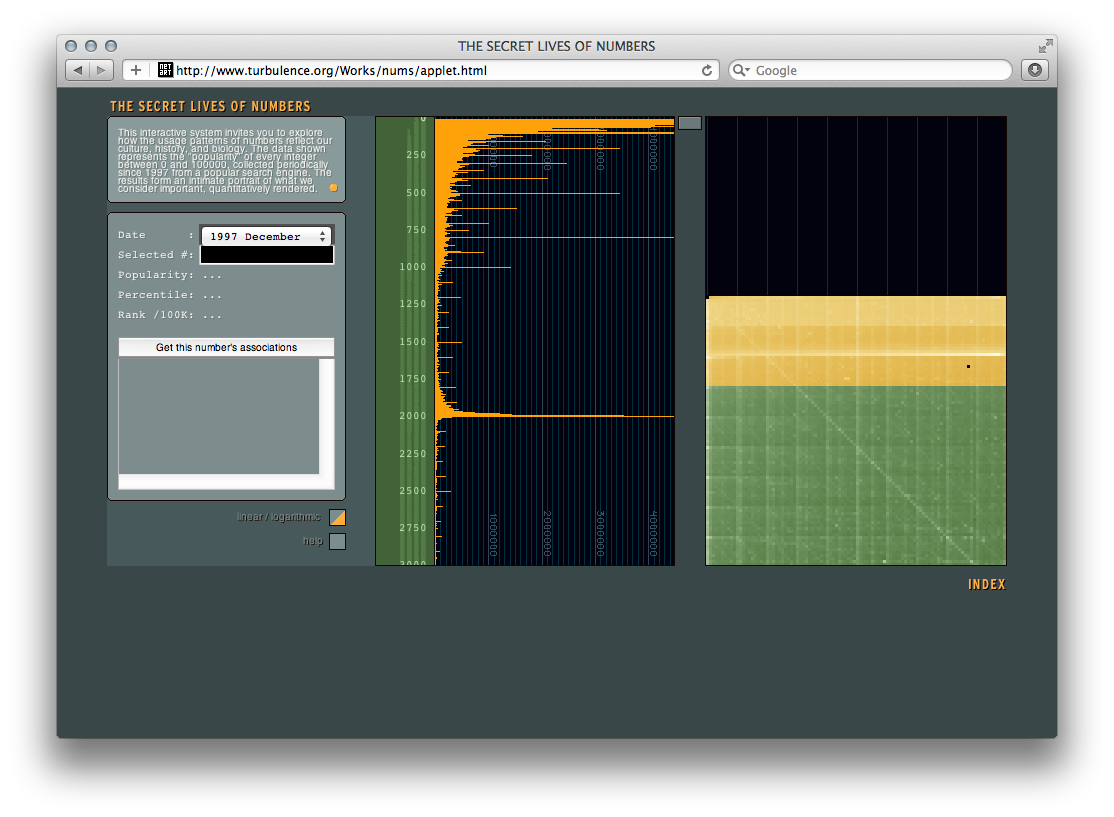Click the site favicon in address bar

(x=165, y=70)
